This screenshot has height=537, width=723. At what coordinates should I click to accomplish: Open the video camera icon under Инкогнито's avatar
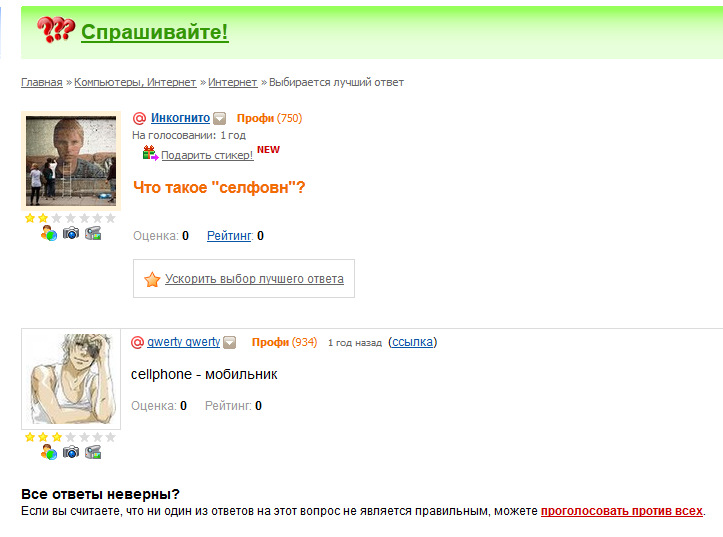click(x=93, y=233)
